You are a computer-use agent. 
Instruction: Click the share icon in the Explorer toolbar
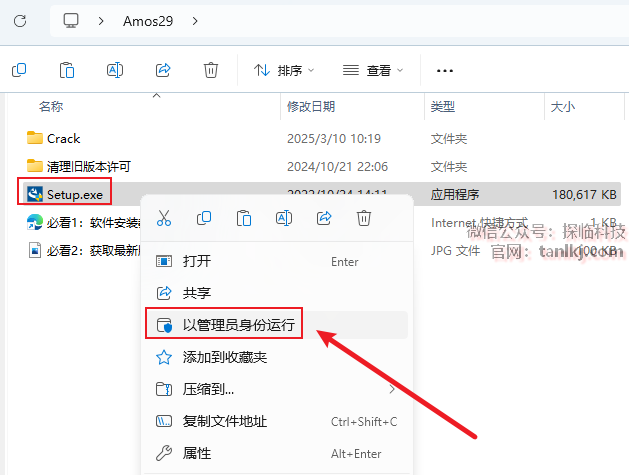(163, 70)
